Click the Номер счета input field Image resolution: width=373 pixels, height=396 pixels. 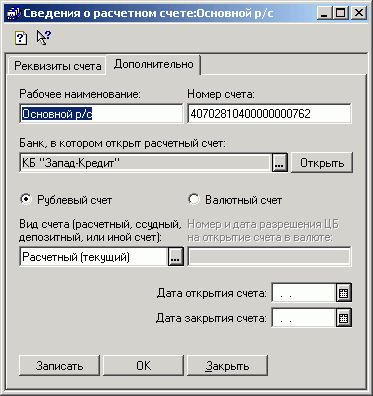pyautogui.click(x=269, y=114)
